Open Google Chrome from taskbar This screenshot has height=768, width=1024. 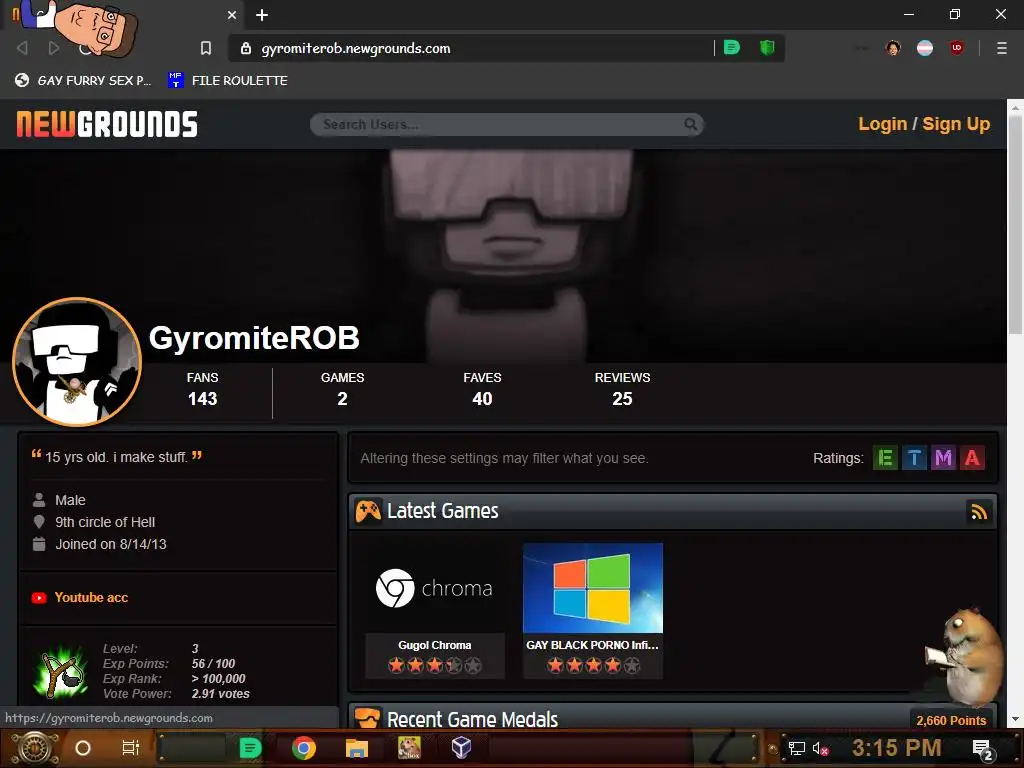pyautogui.click(x=304, y=748)
